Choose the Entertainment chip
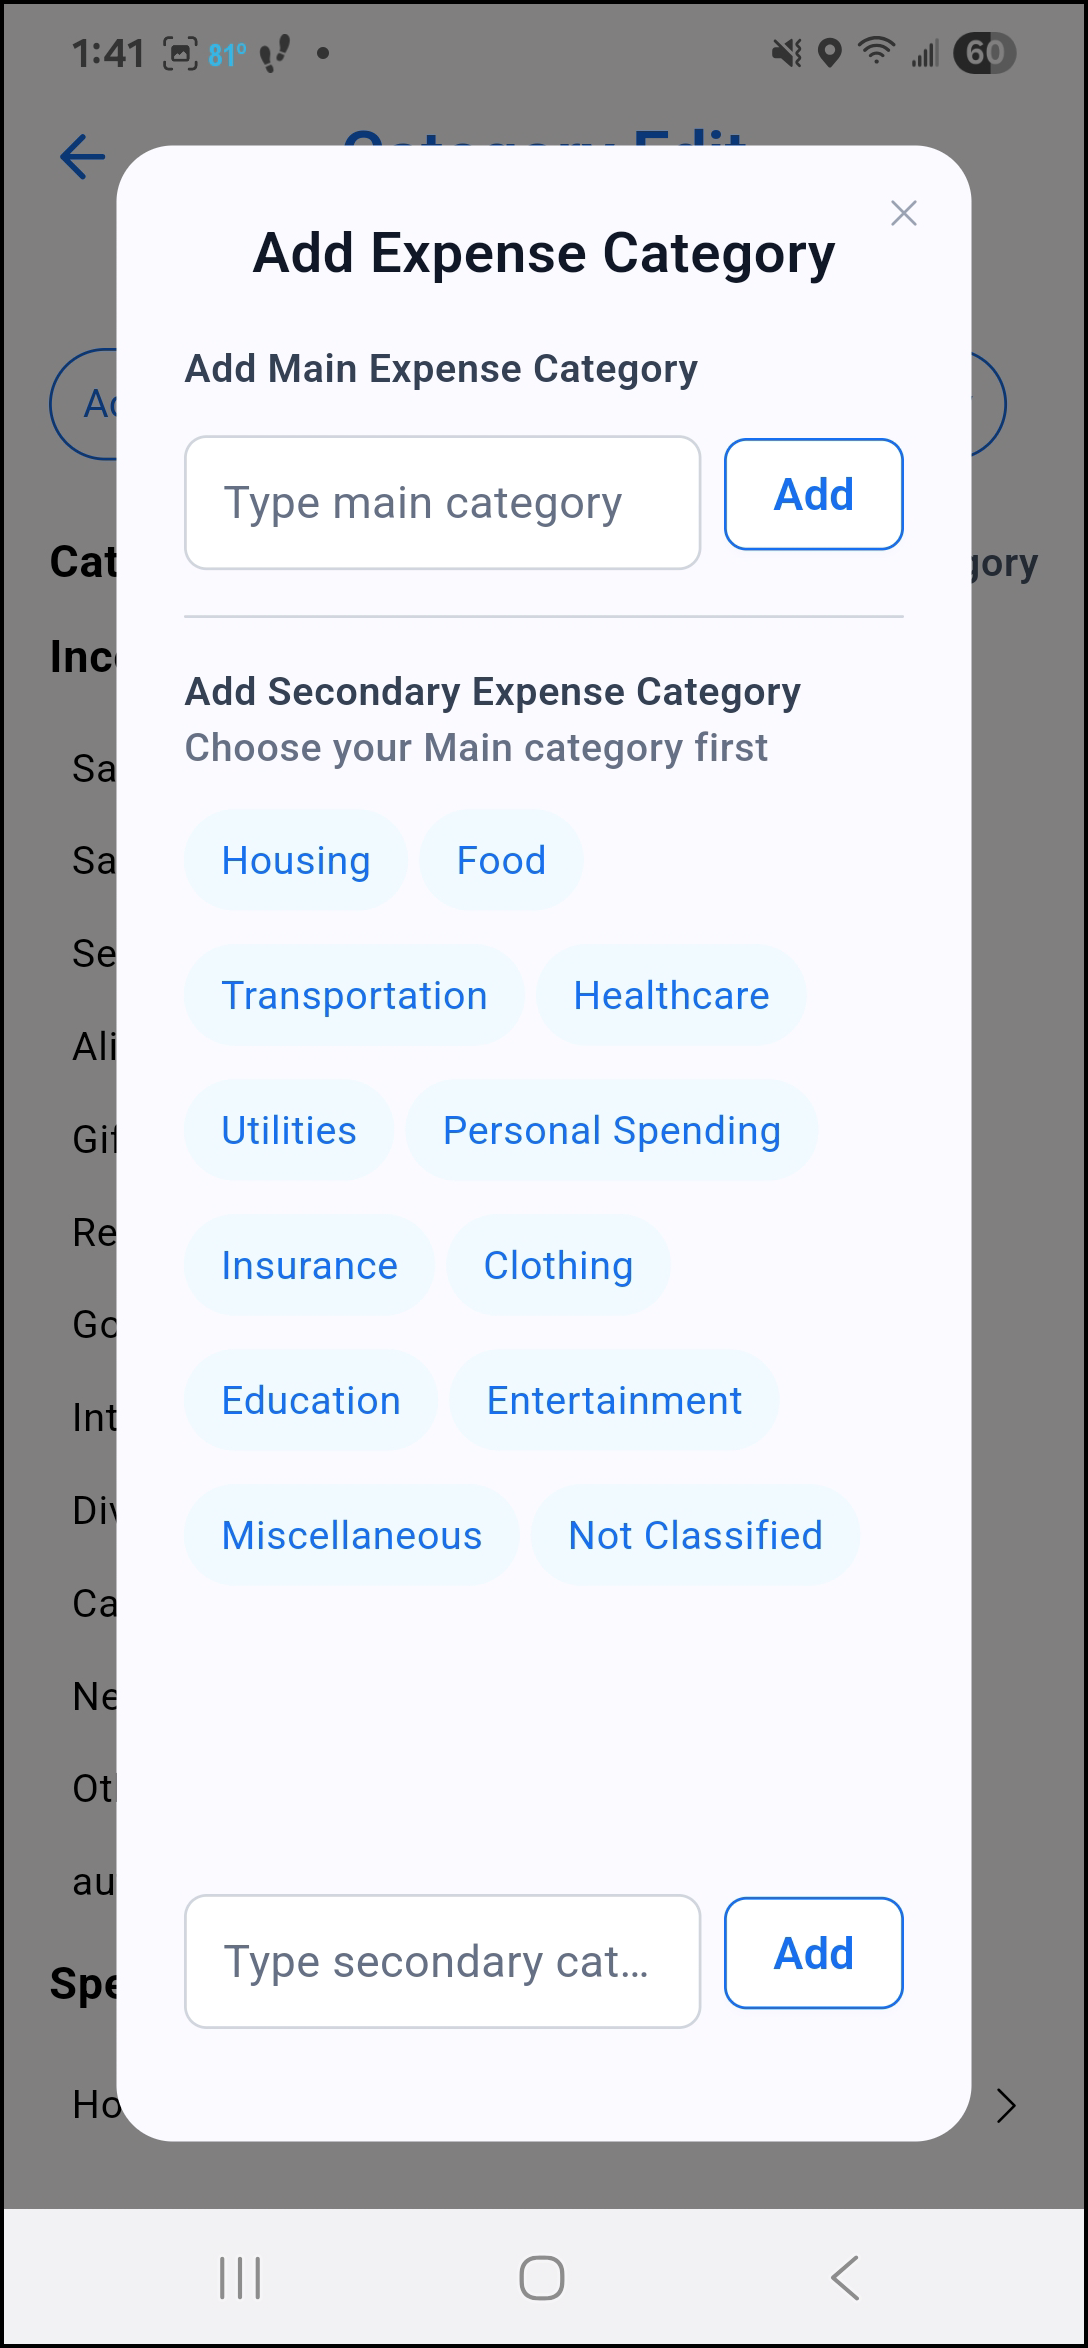This screenshot has height=2348, width=1088. [x=614, y=1400]
